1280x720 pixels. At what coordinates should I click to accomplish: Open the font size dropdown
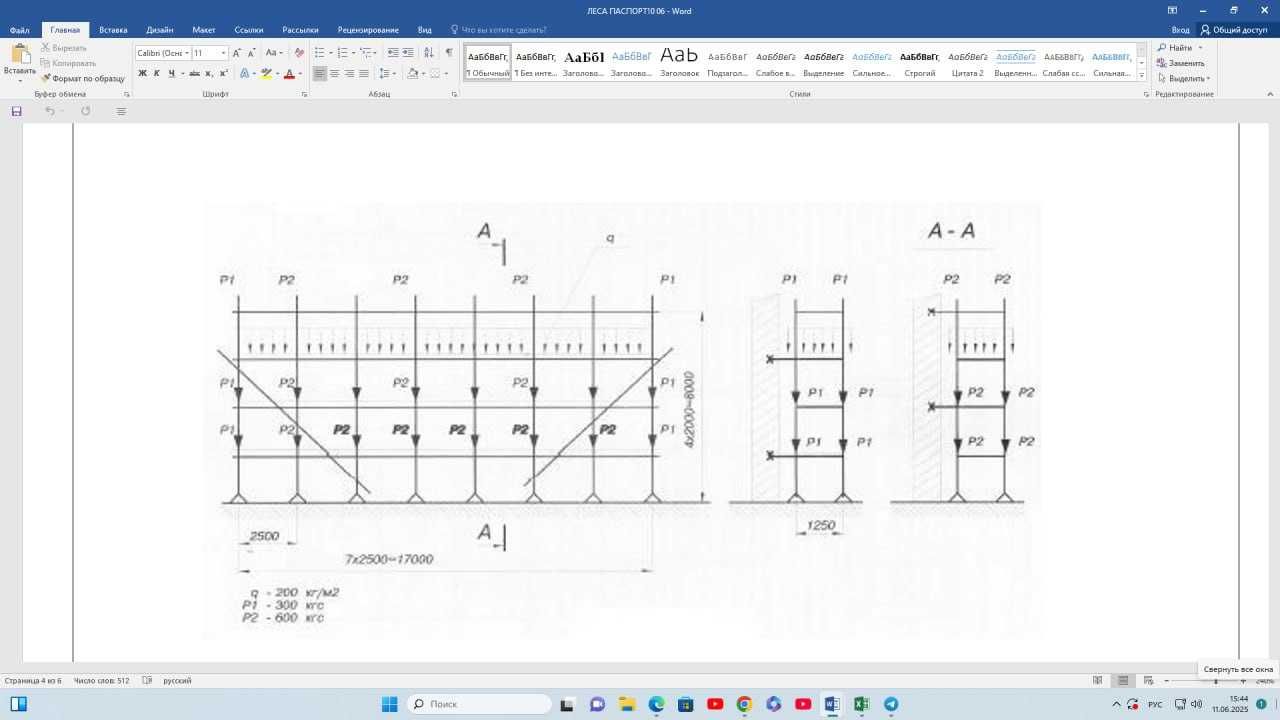(223, 53)
